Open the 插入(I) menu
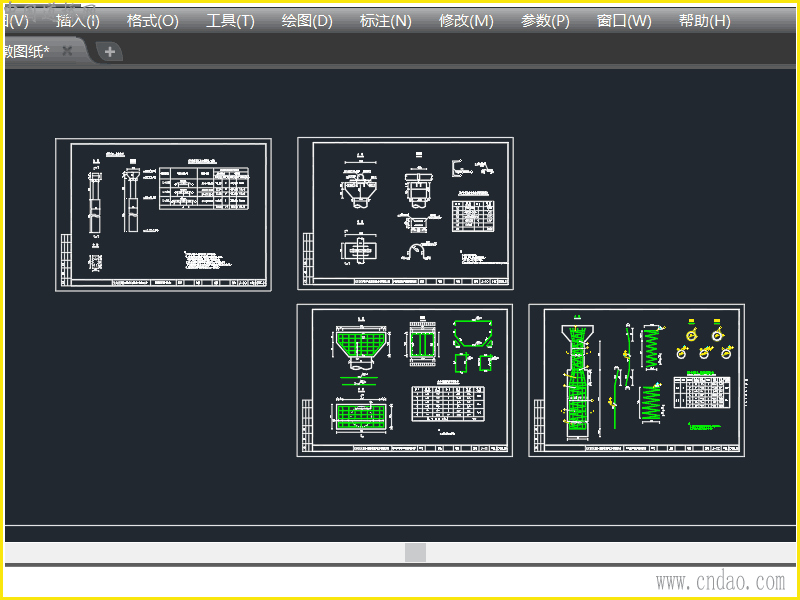Image resolution: width=800 pixels, height=600 pixels. pyautogui.click(x=78, y=21)
